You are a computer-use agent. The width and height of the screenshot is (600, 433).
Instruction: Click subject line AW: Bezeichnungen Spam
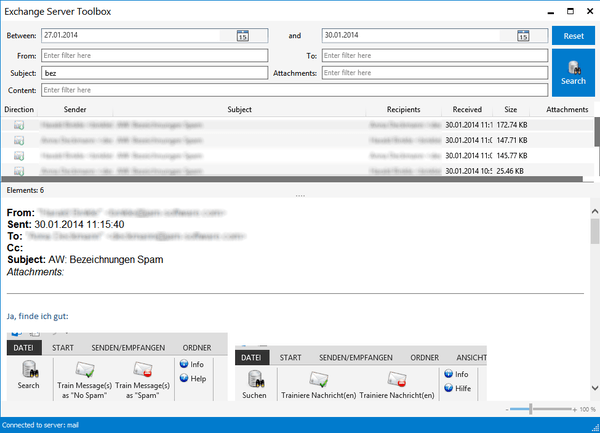click(x=106, y=260)
